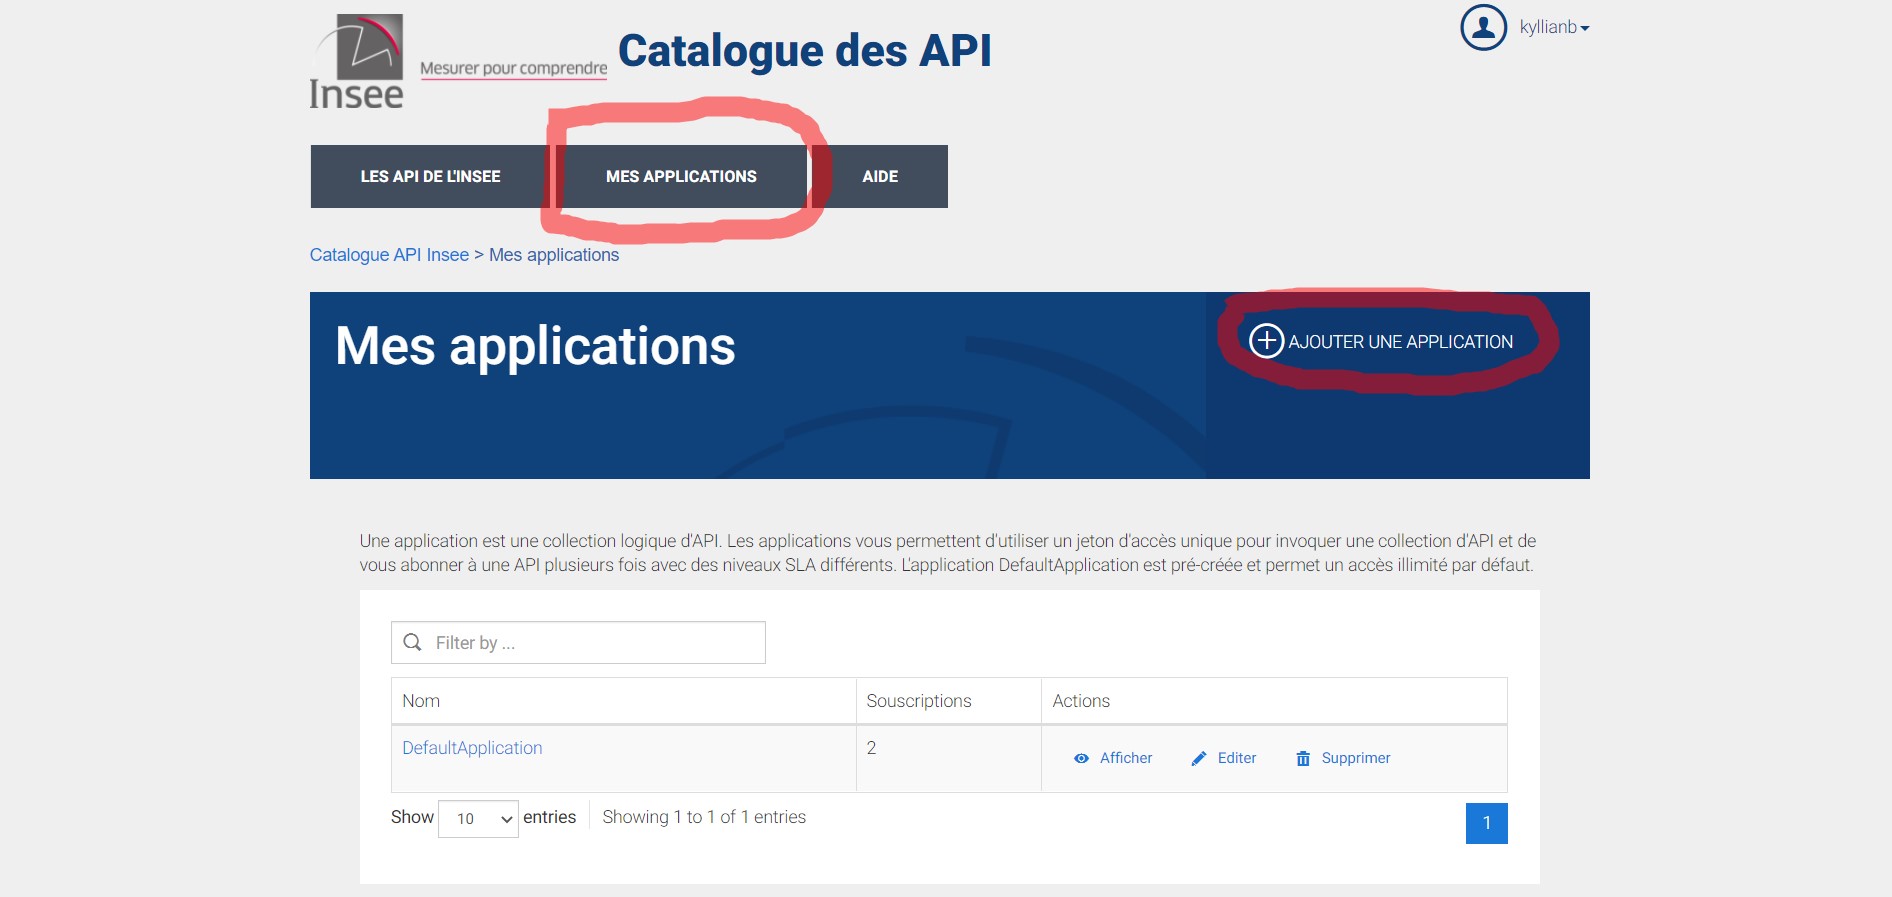Sort by the Souscriptions column header
Screen dimensions: 1892x897
948,701
